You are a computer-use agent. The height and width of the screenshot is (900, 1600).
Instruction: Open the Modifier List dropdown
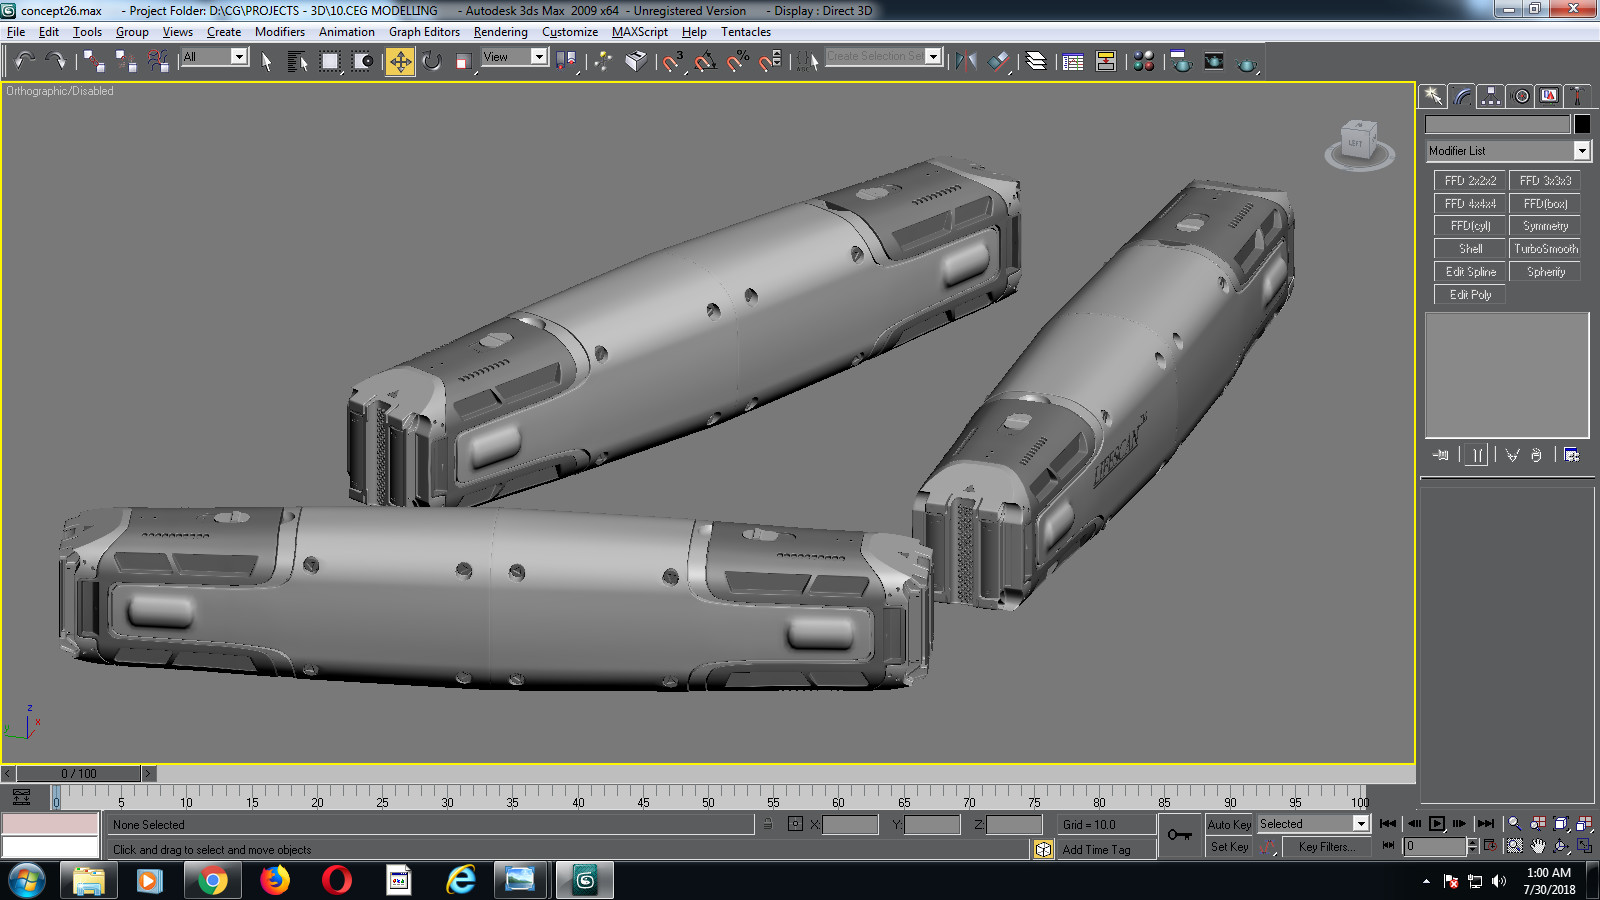click(1583, 150)
